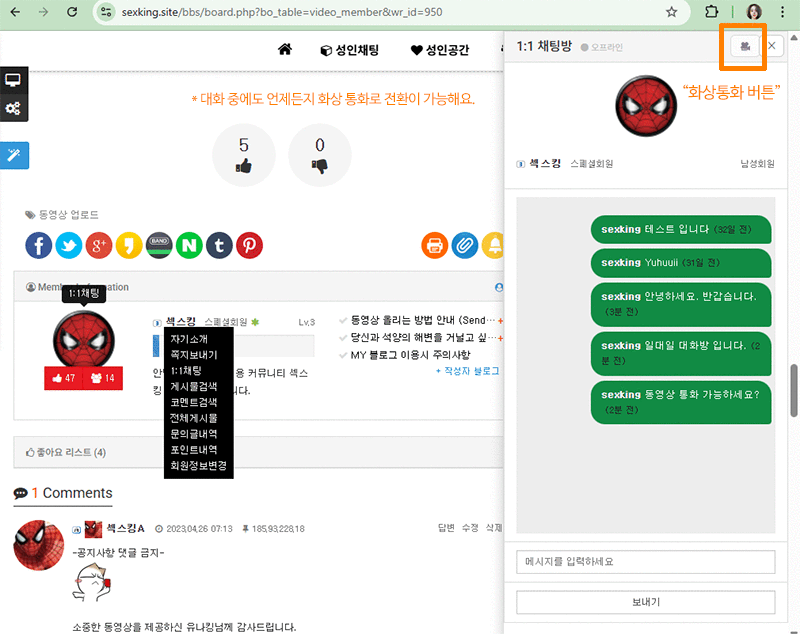
Task: Click the video call button in chat header
Action: pos(743,46)
